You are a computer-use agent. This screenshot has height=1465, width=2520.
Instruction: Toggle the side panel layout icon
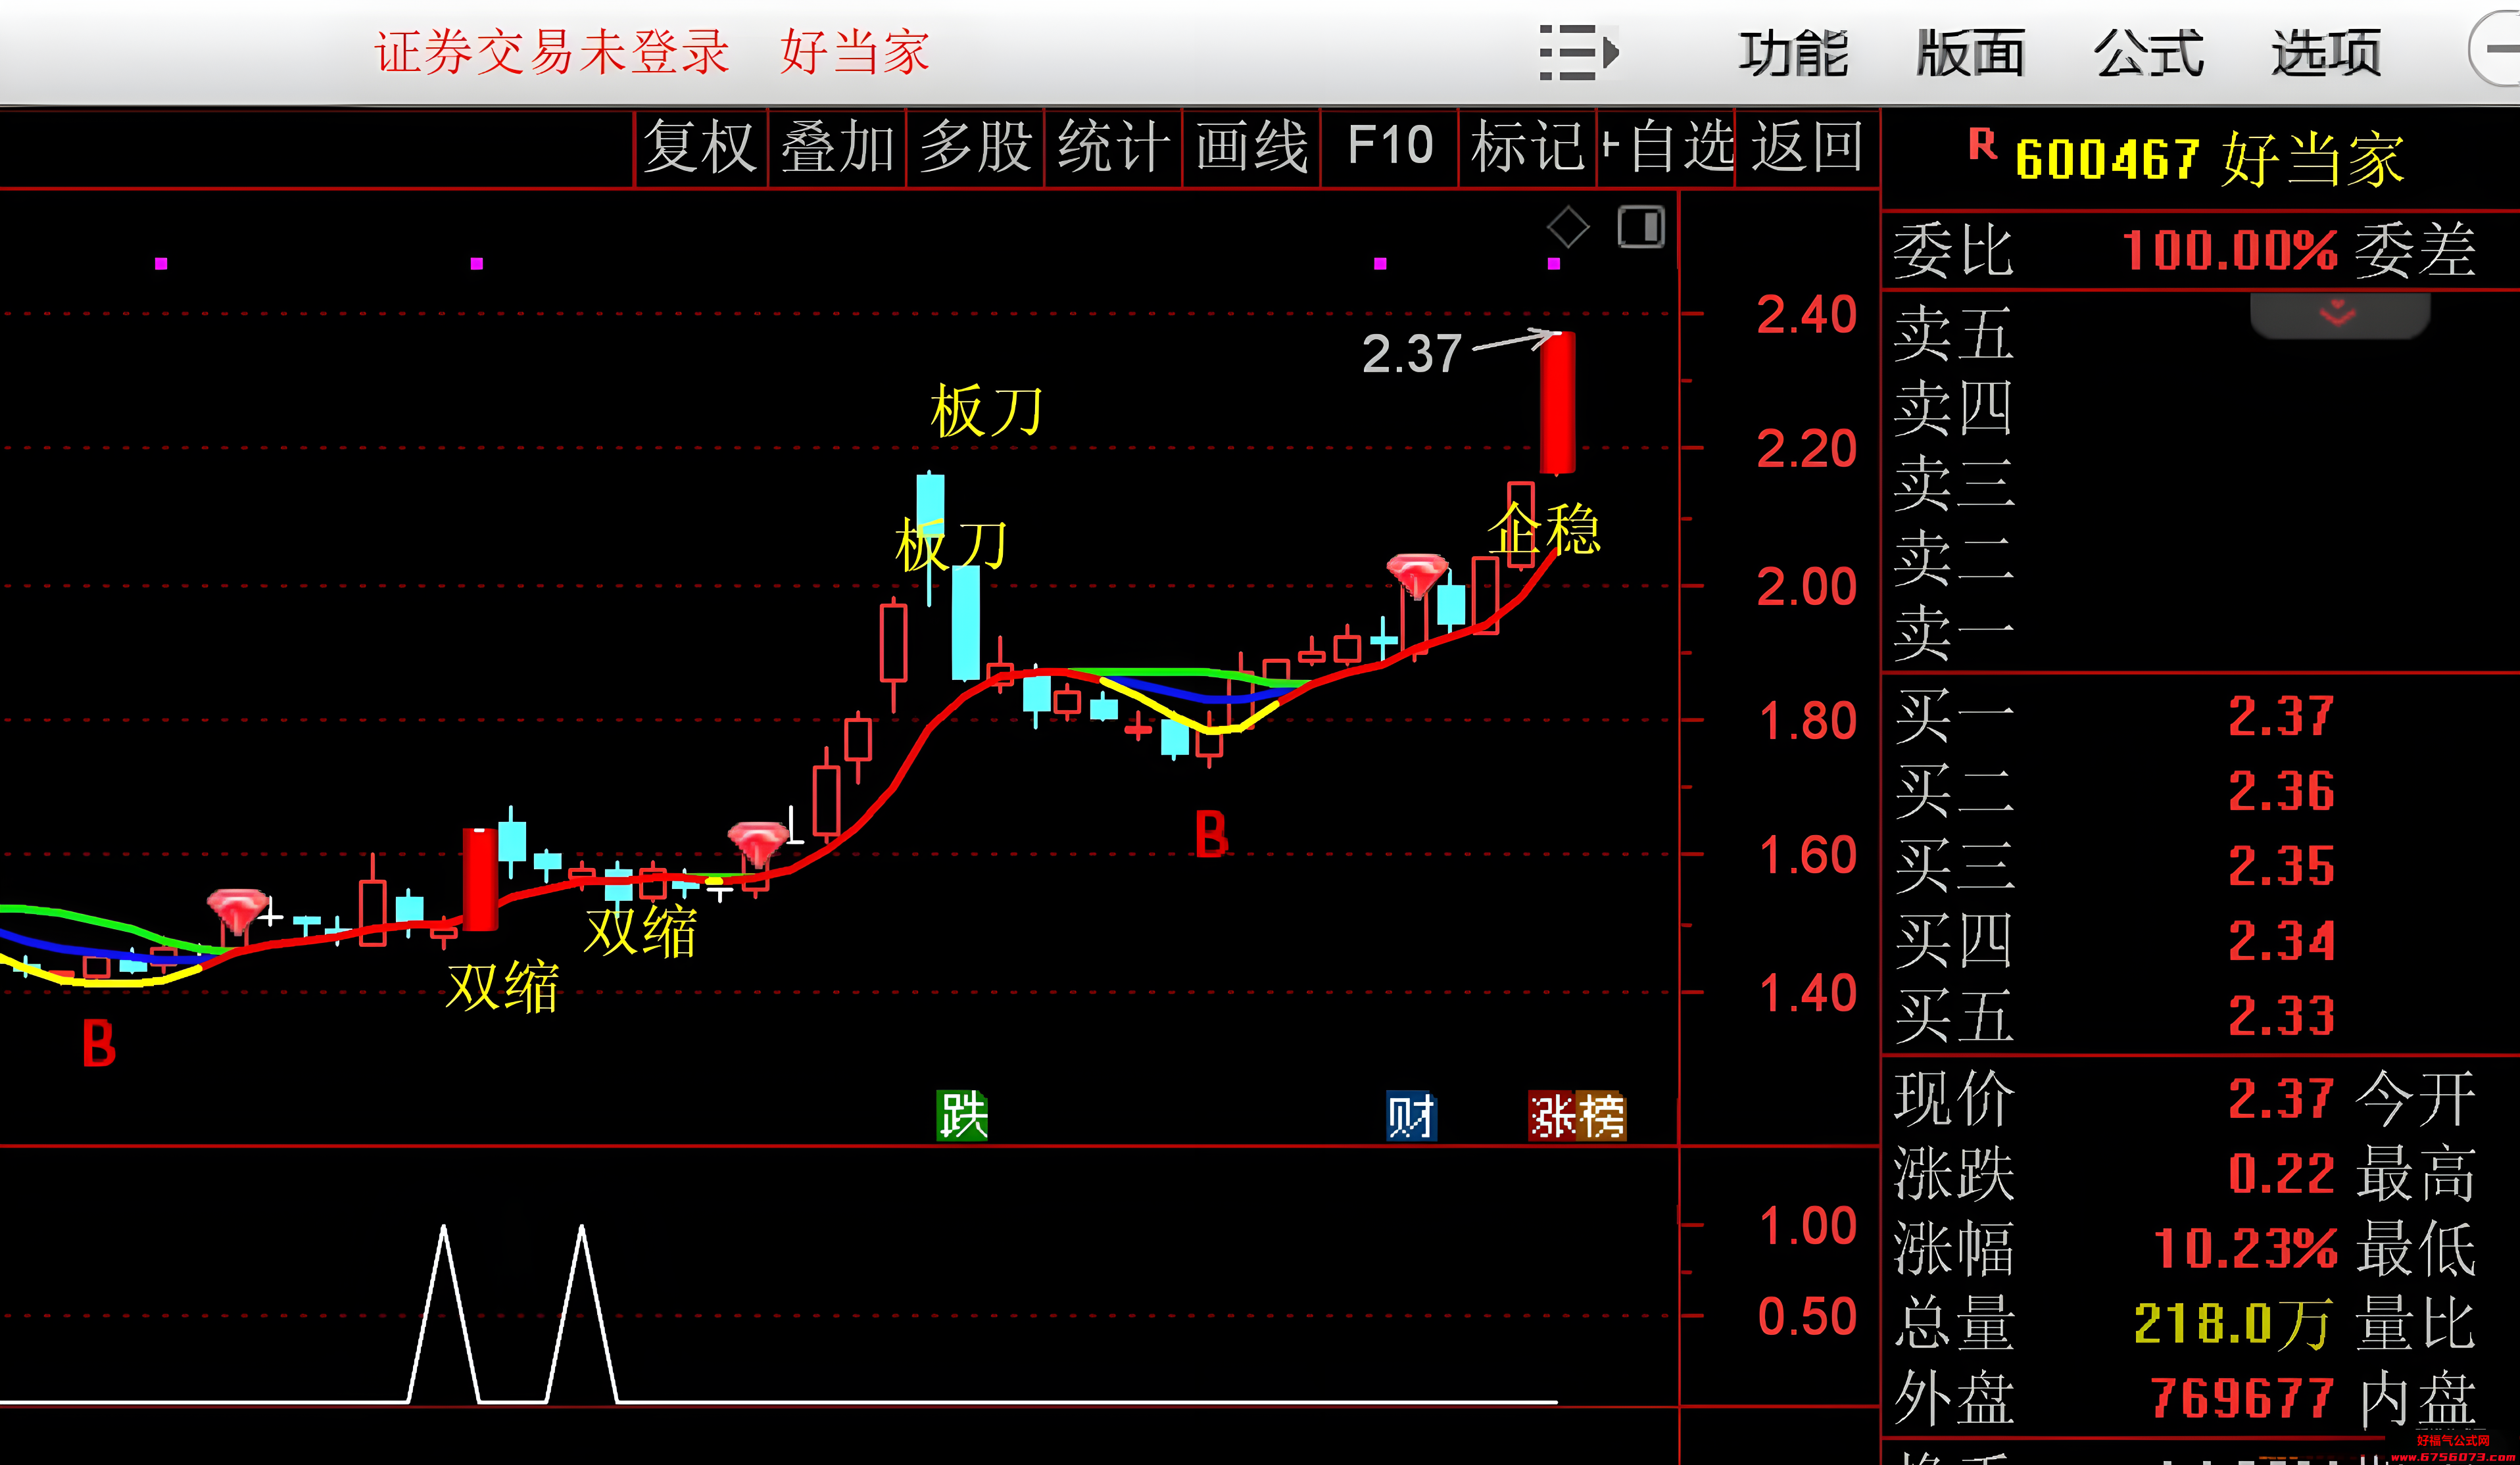pyautogui.click(x=1641, y=227)
